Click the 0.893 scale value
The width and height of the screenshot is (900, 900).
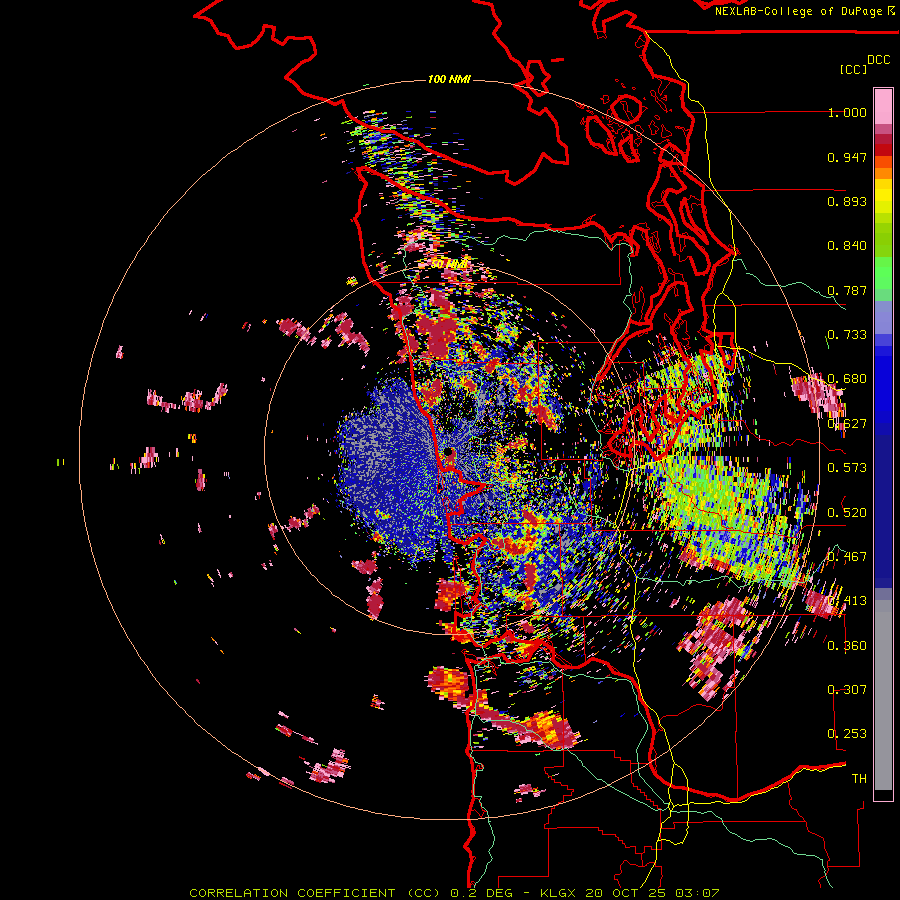coord(847,201)
